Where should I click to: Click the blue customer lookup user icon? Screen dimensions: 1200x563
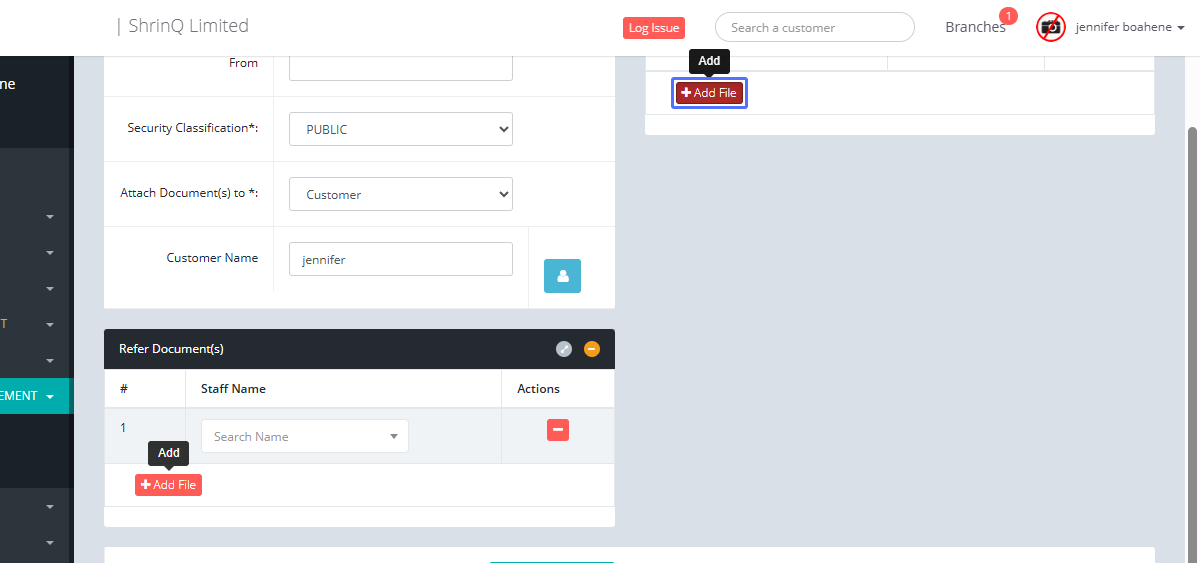click(562, 276)
